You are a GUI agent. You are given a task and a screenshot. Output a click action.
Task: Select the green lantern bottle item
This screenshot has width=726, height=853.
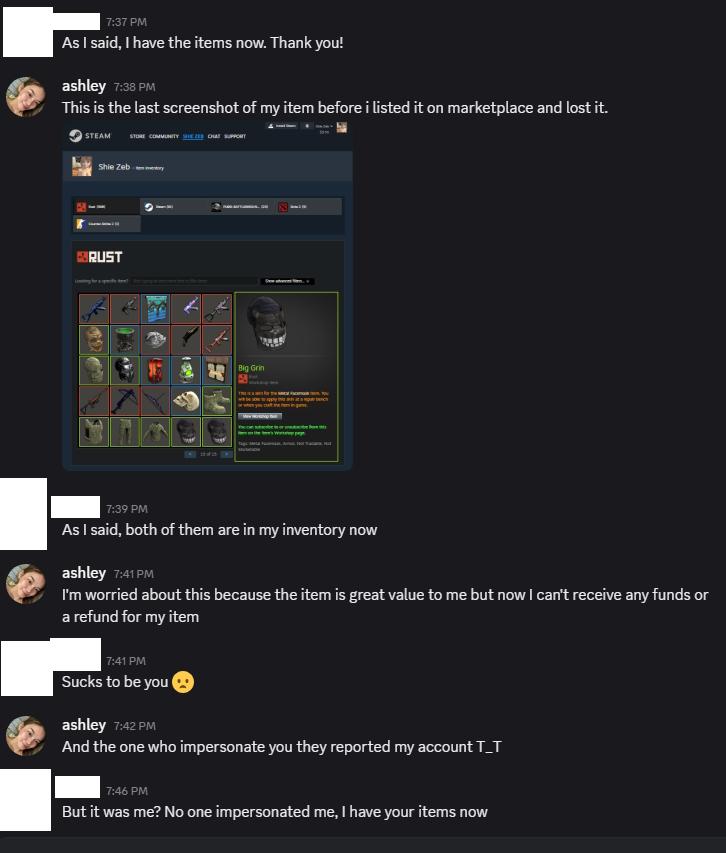coord(186,370)
